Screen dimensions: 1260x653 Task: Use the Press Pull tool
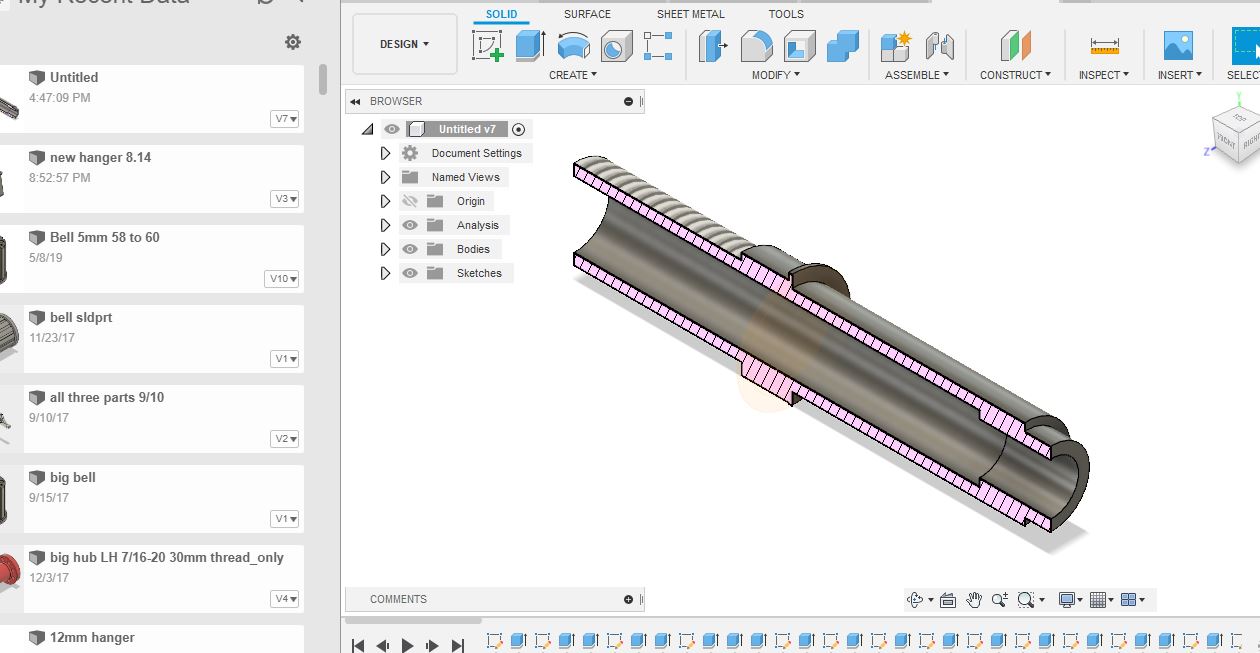[713, 46]
